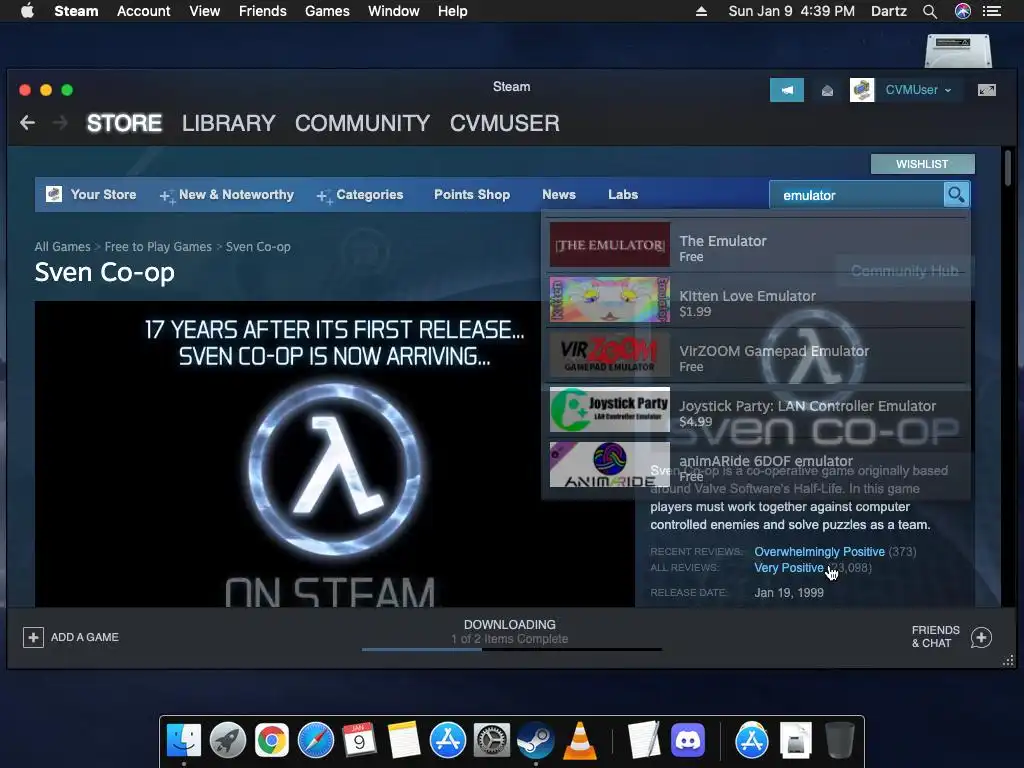Open the Games menu
The image size is (1024, 768).
[327, 11]
